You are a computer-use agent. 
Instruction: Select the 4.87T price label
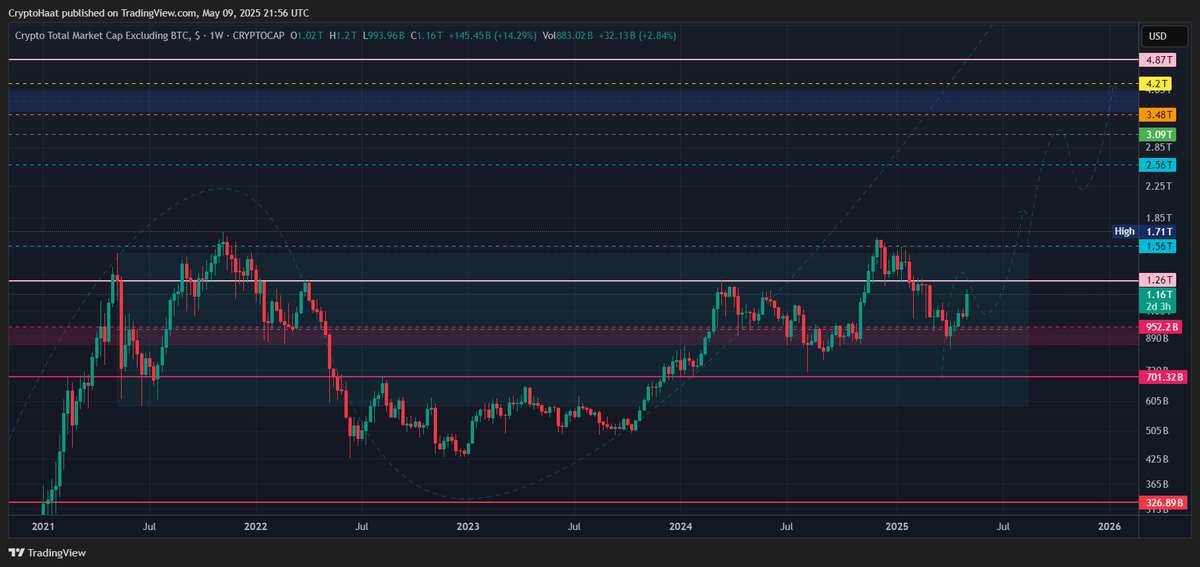(x=1158, y=60)
